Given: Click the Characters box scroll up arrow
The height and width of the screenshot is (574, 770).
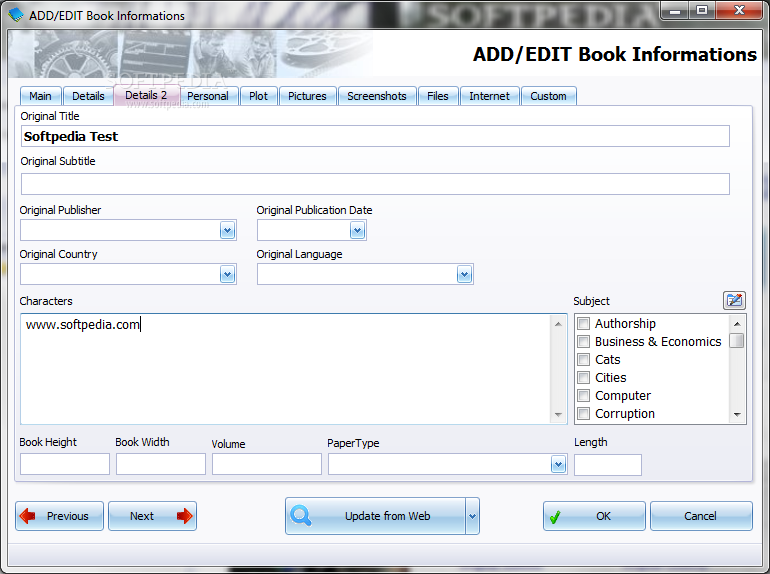Looking at the screenshot, I should (558, 324).
